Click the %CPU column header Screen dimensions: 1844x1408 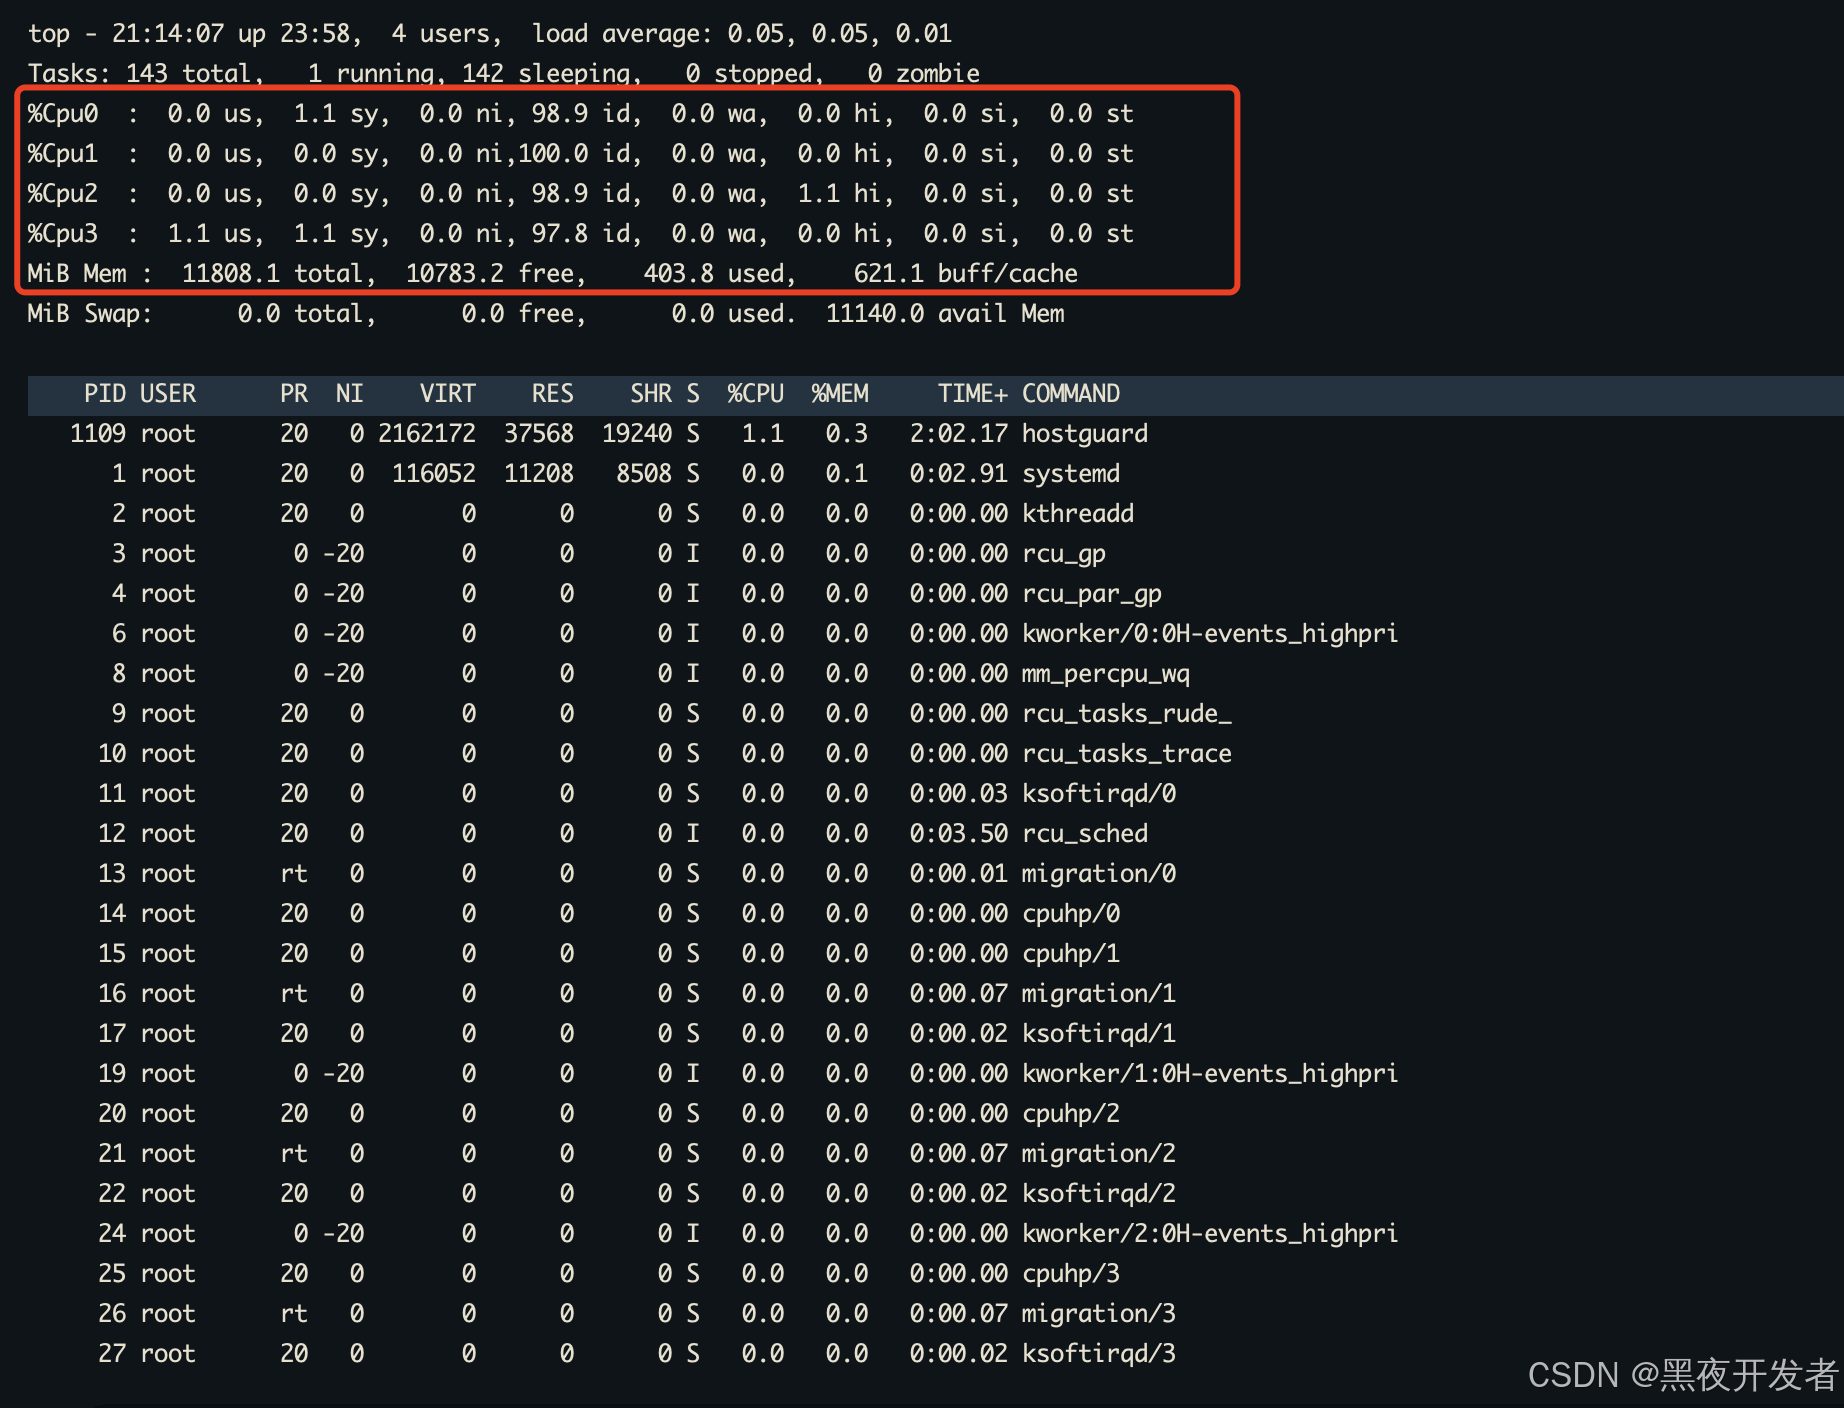click(756, 394)
